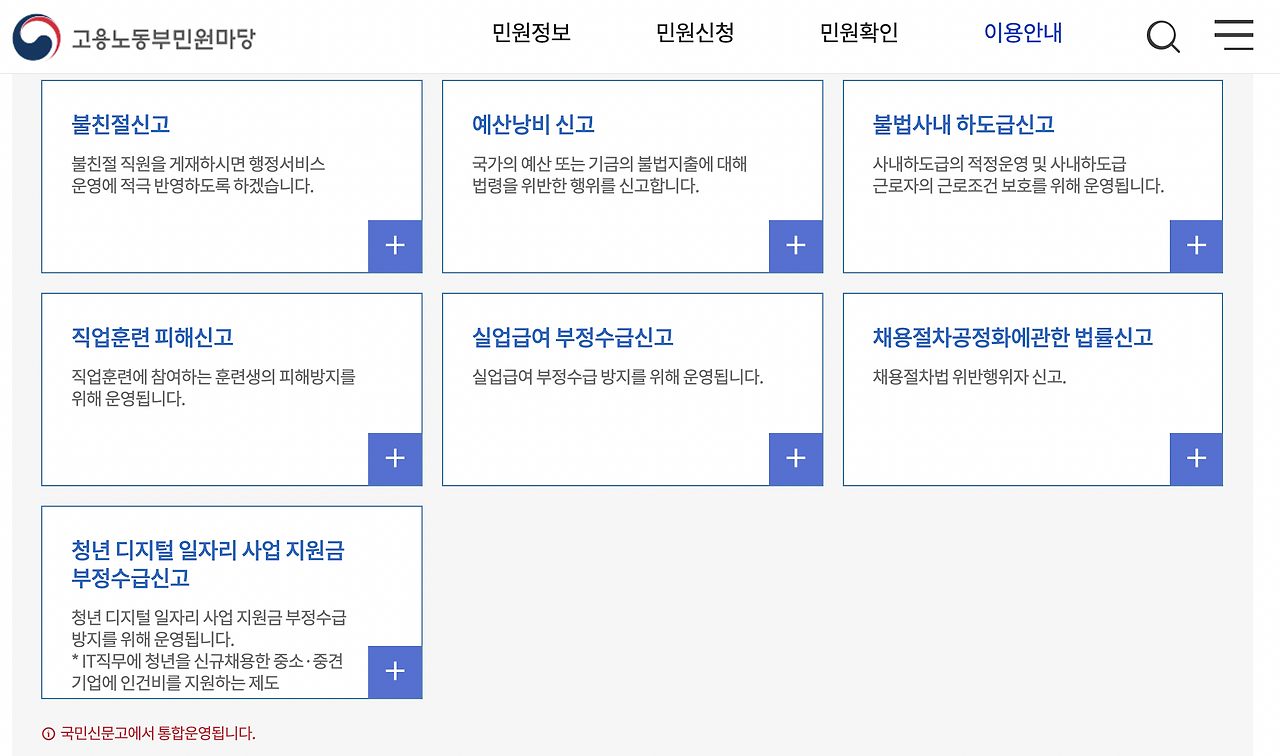Image resolution: width=1280 pixels, height=756 pixels.
Task: Click the Ministry of Employment logo
Action: (x=130, y=36)
